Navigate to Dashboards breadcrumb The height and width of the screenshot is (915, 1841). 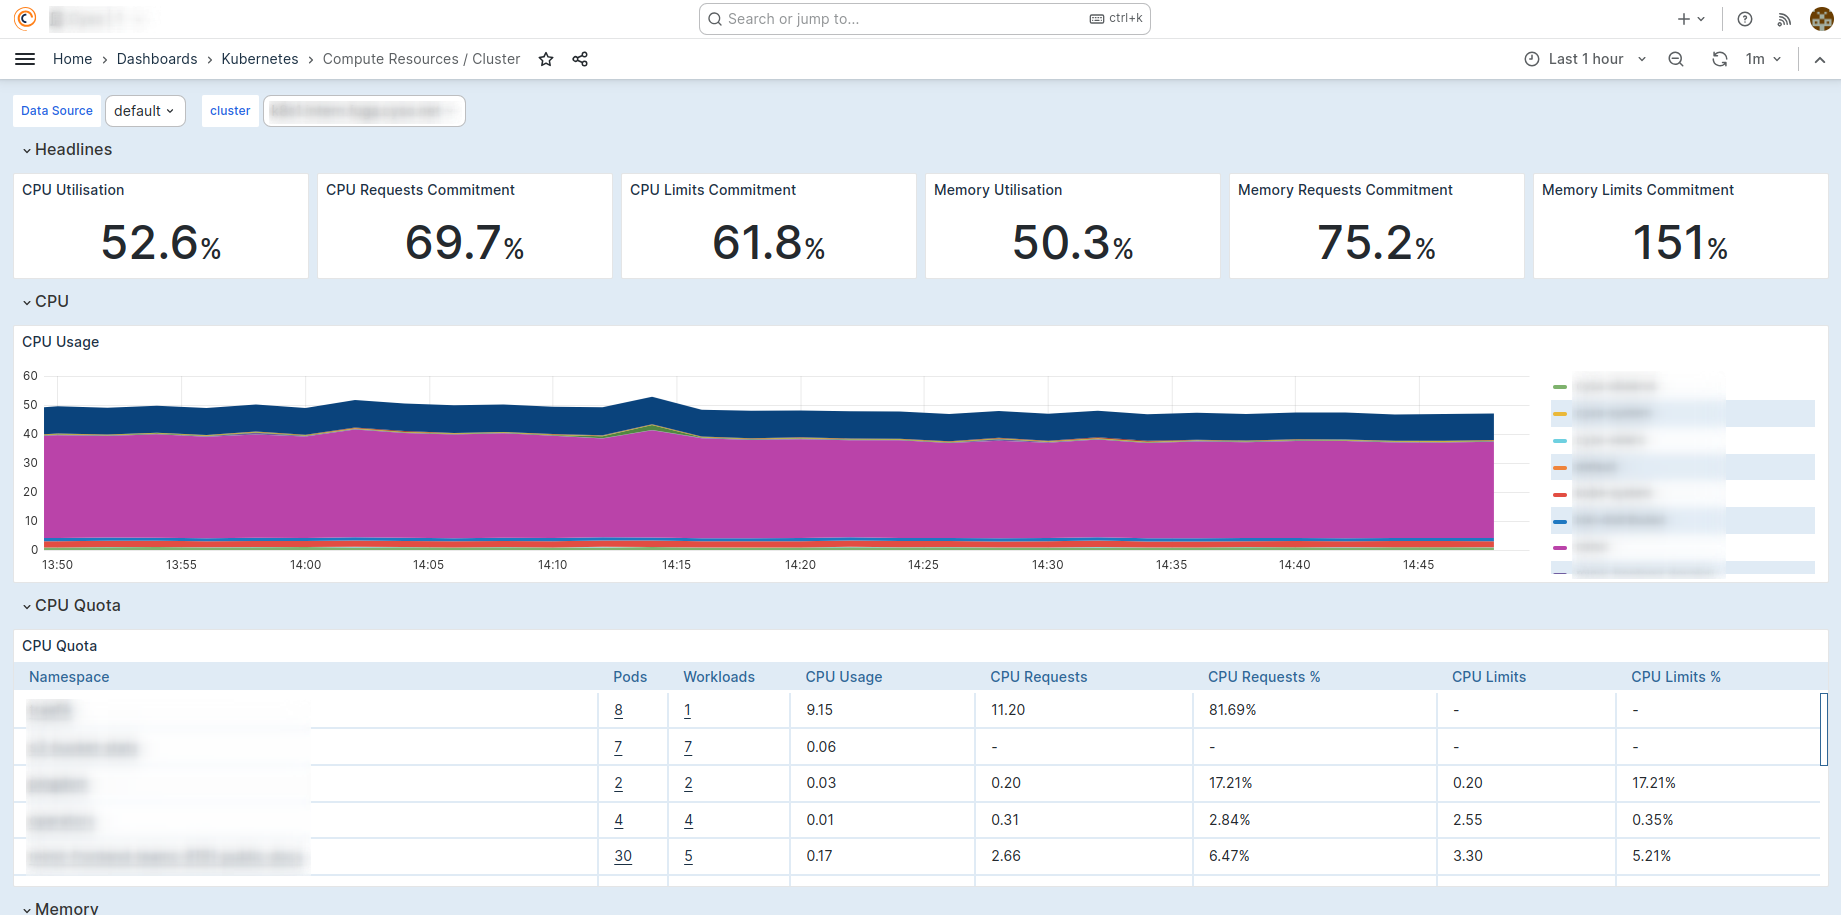coord(157,59)
